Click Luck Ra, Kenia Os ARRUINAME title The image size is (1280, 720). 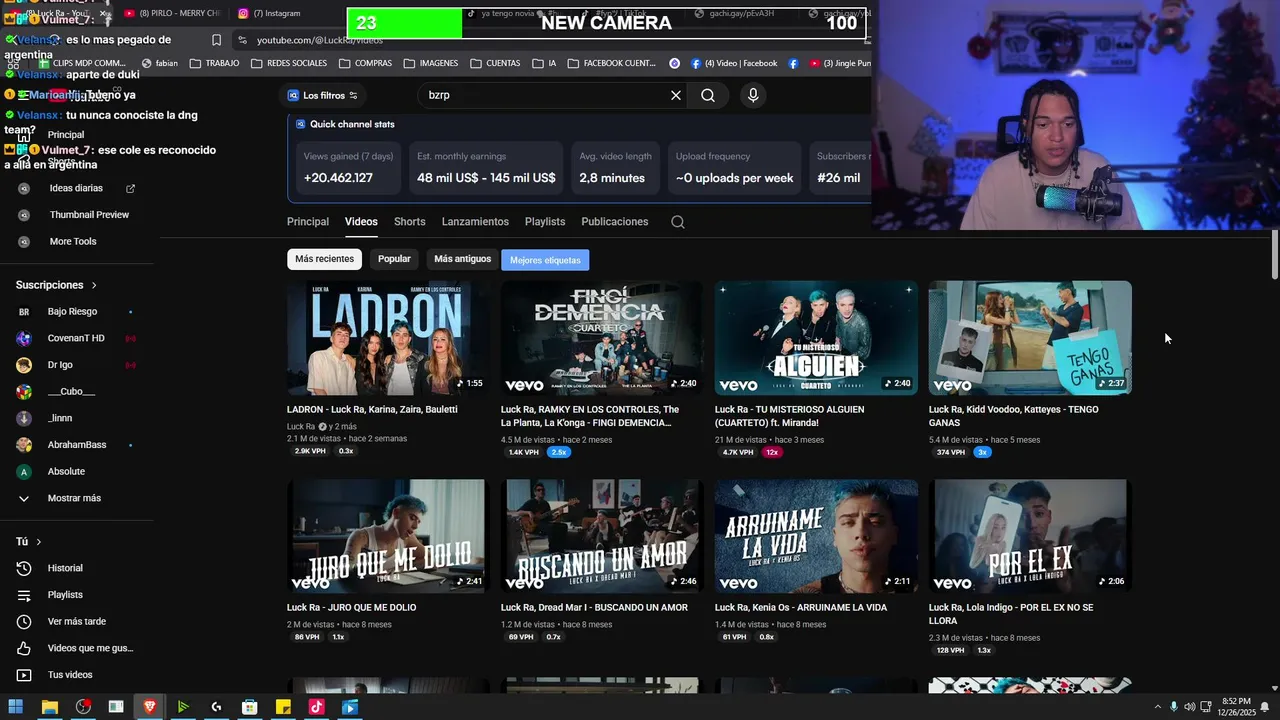(801, 608)
